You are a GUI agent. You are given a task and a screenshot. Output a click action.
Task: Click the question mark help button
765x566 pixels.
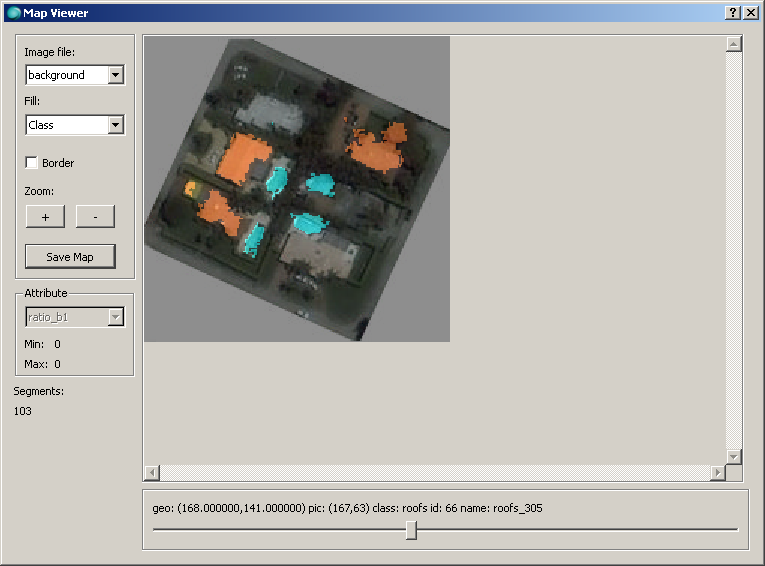point(733,12)
